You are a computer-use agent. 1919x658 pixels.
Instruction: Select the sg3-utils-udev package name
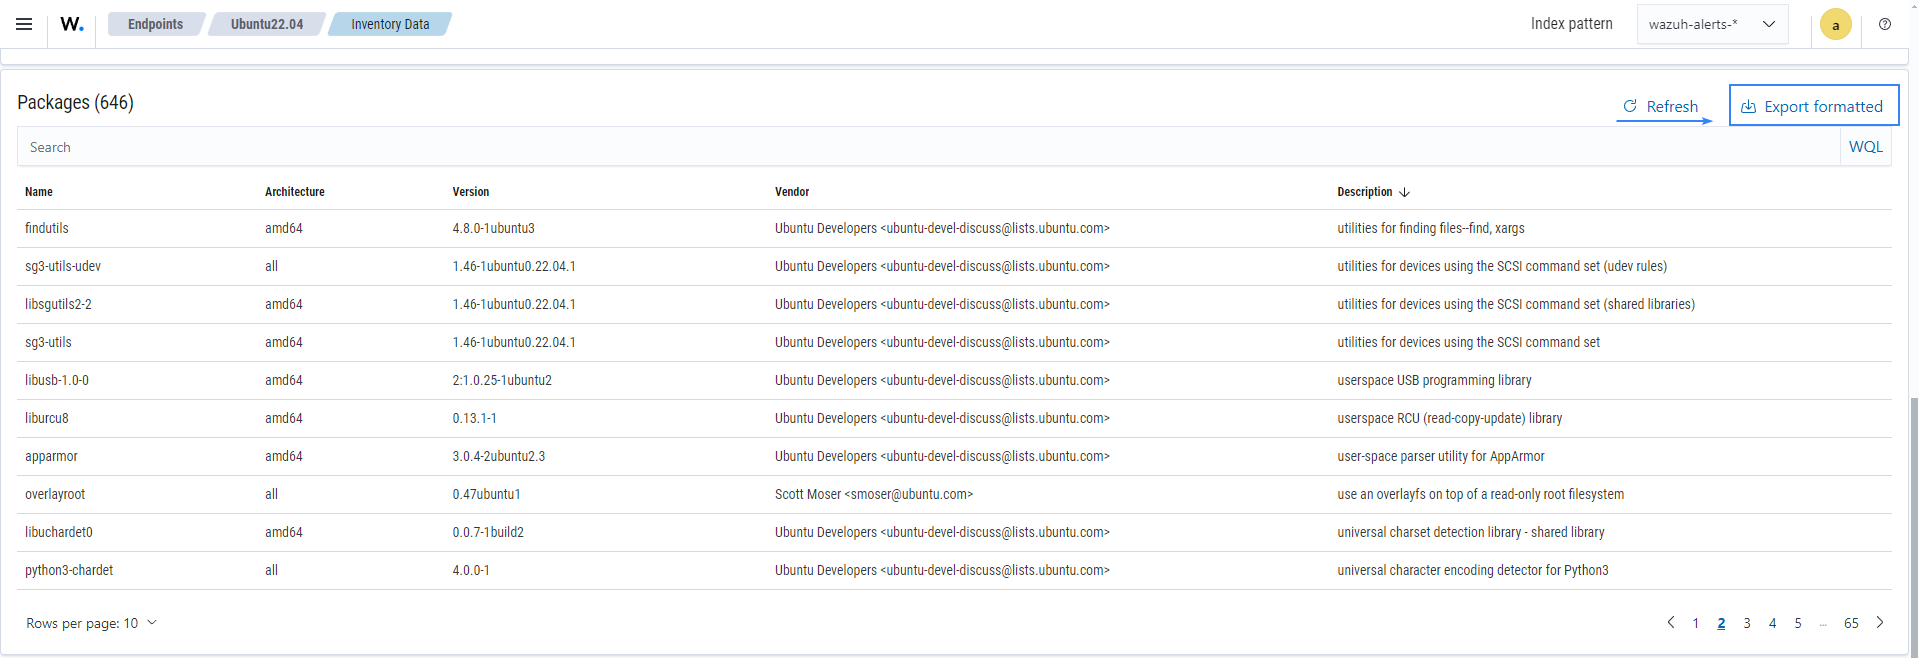[63, 267]
